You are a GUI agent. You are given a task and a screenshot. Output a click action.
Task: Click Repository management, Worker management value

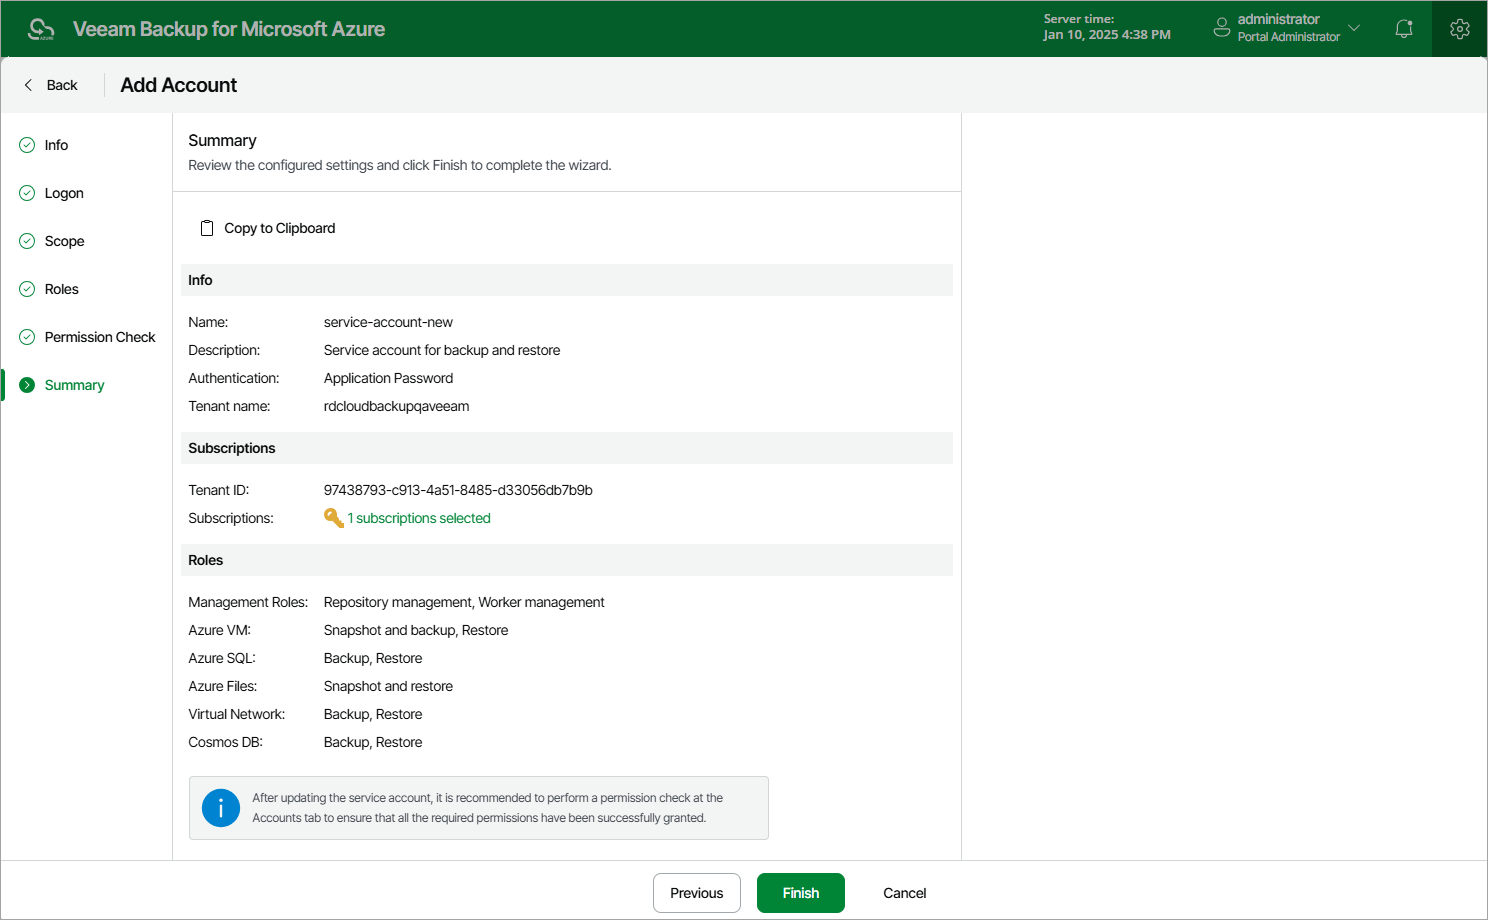tap(464, 602)
